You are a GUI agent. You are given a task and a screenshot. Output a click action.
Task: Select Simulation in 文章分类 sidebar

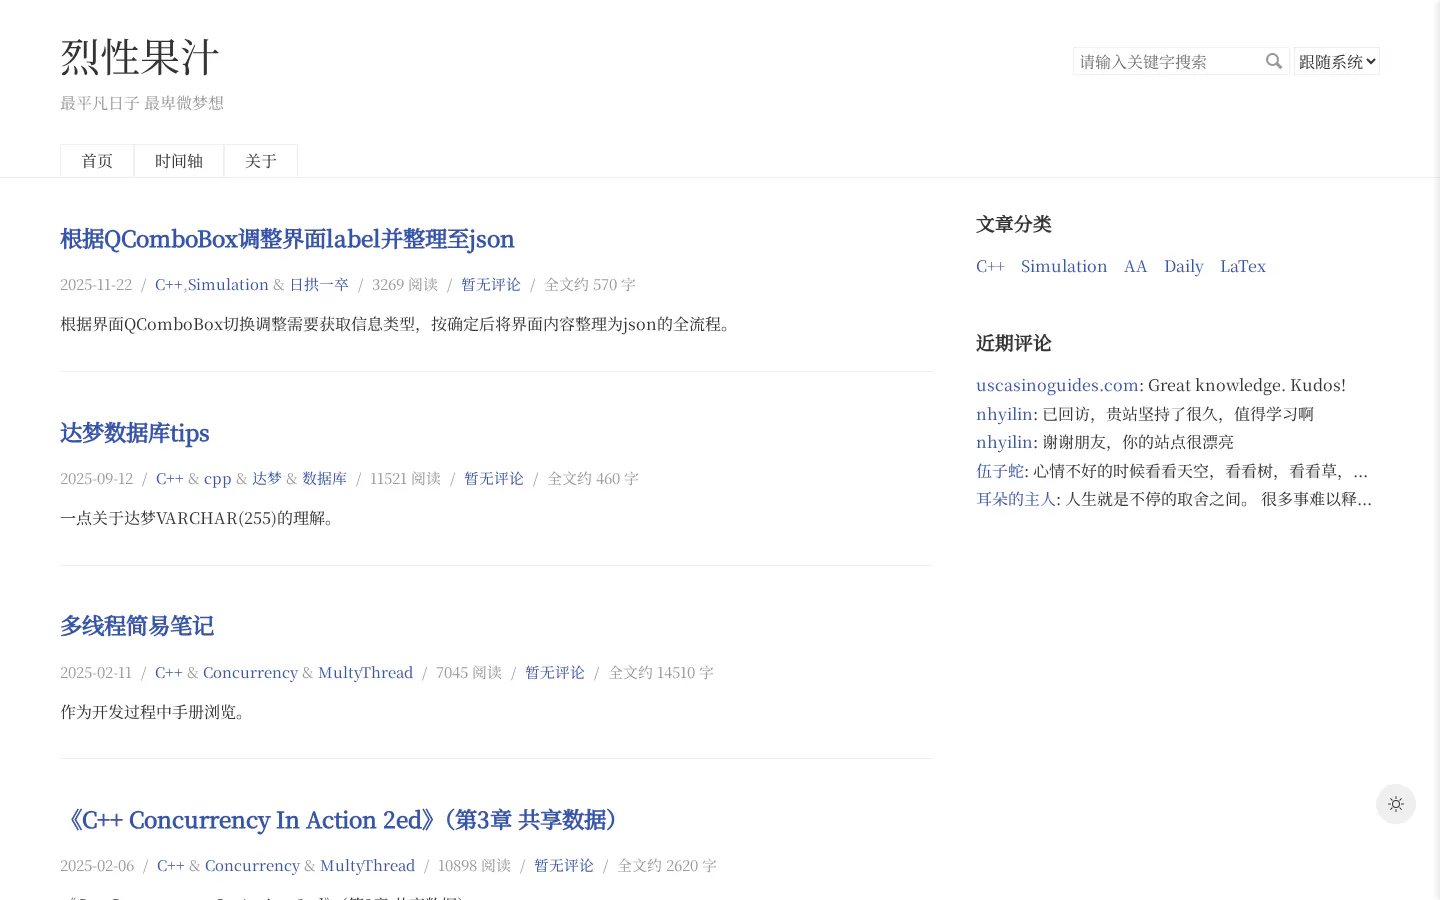[1064, 266]
